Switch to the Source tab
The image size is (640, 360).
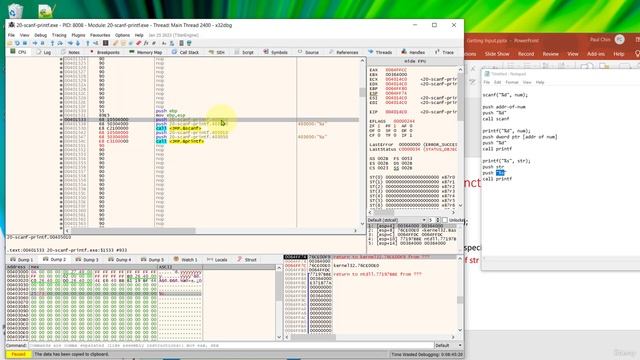coord(308,52)
